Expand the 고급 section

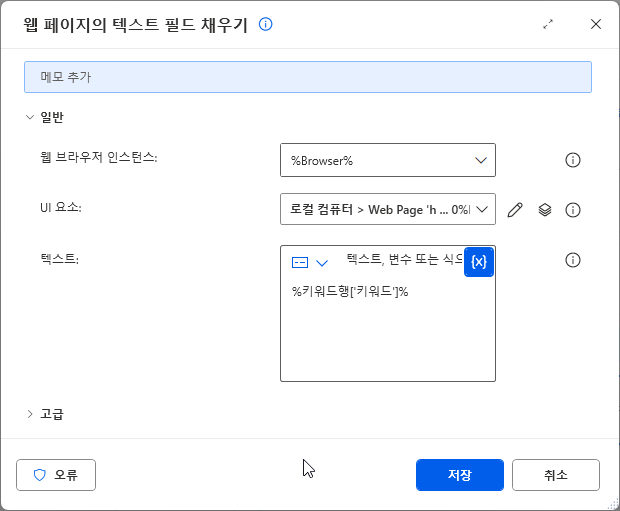click(30, 414)
